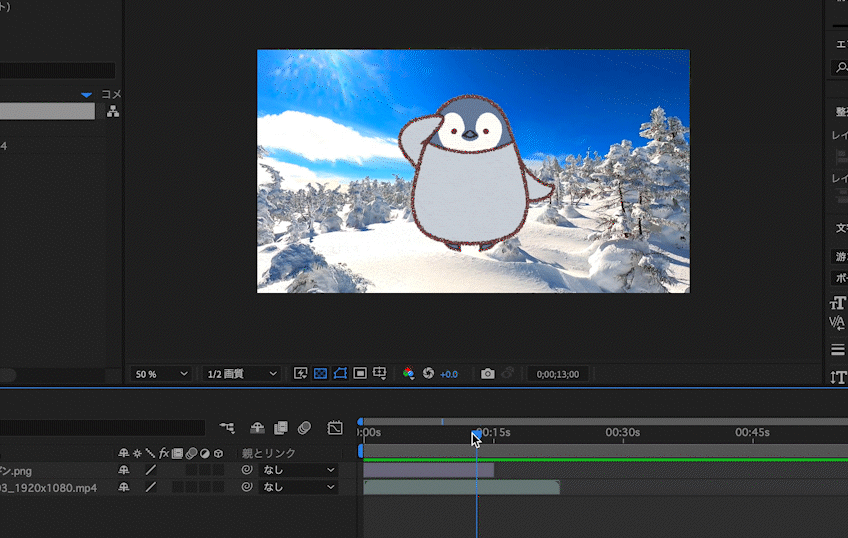Open the show channel color icon
848x538 pixels.
408,374
